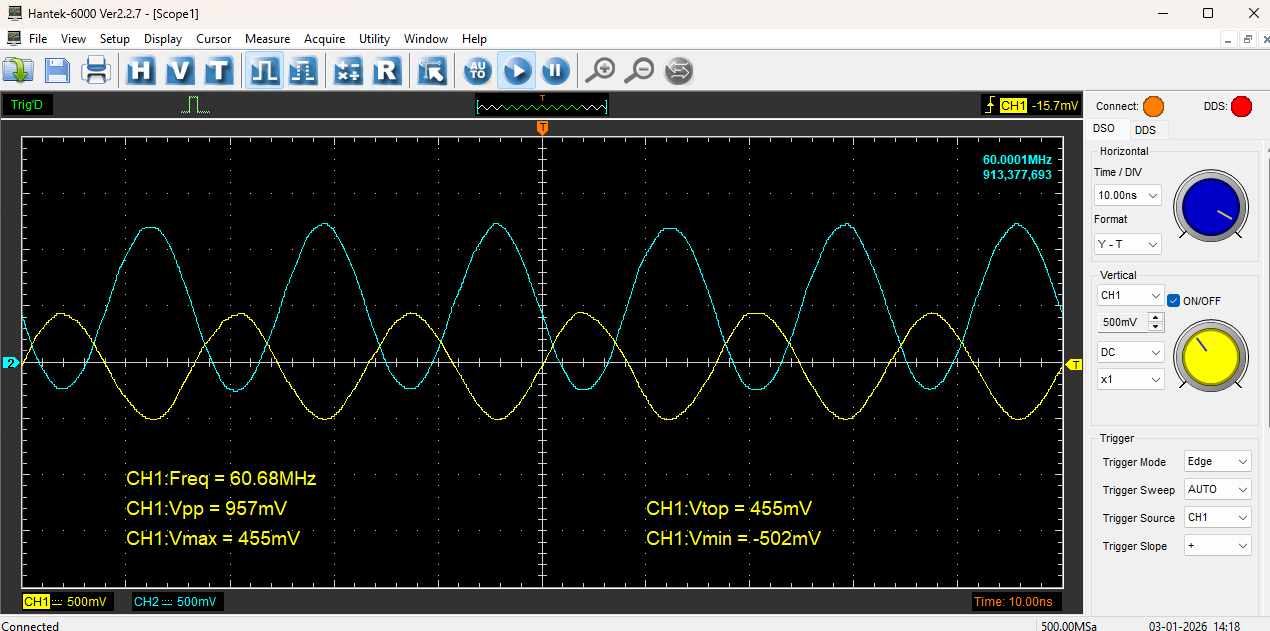This screenshot has width=1270, height=631.
Task: Expand the Trigger Mode Edge dropdown
Action: [1217, 461]
